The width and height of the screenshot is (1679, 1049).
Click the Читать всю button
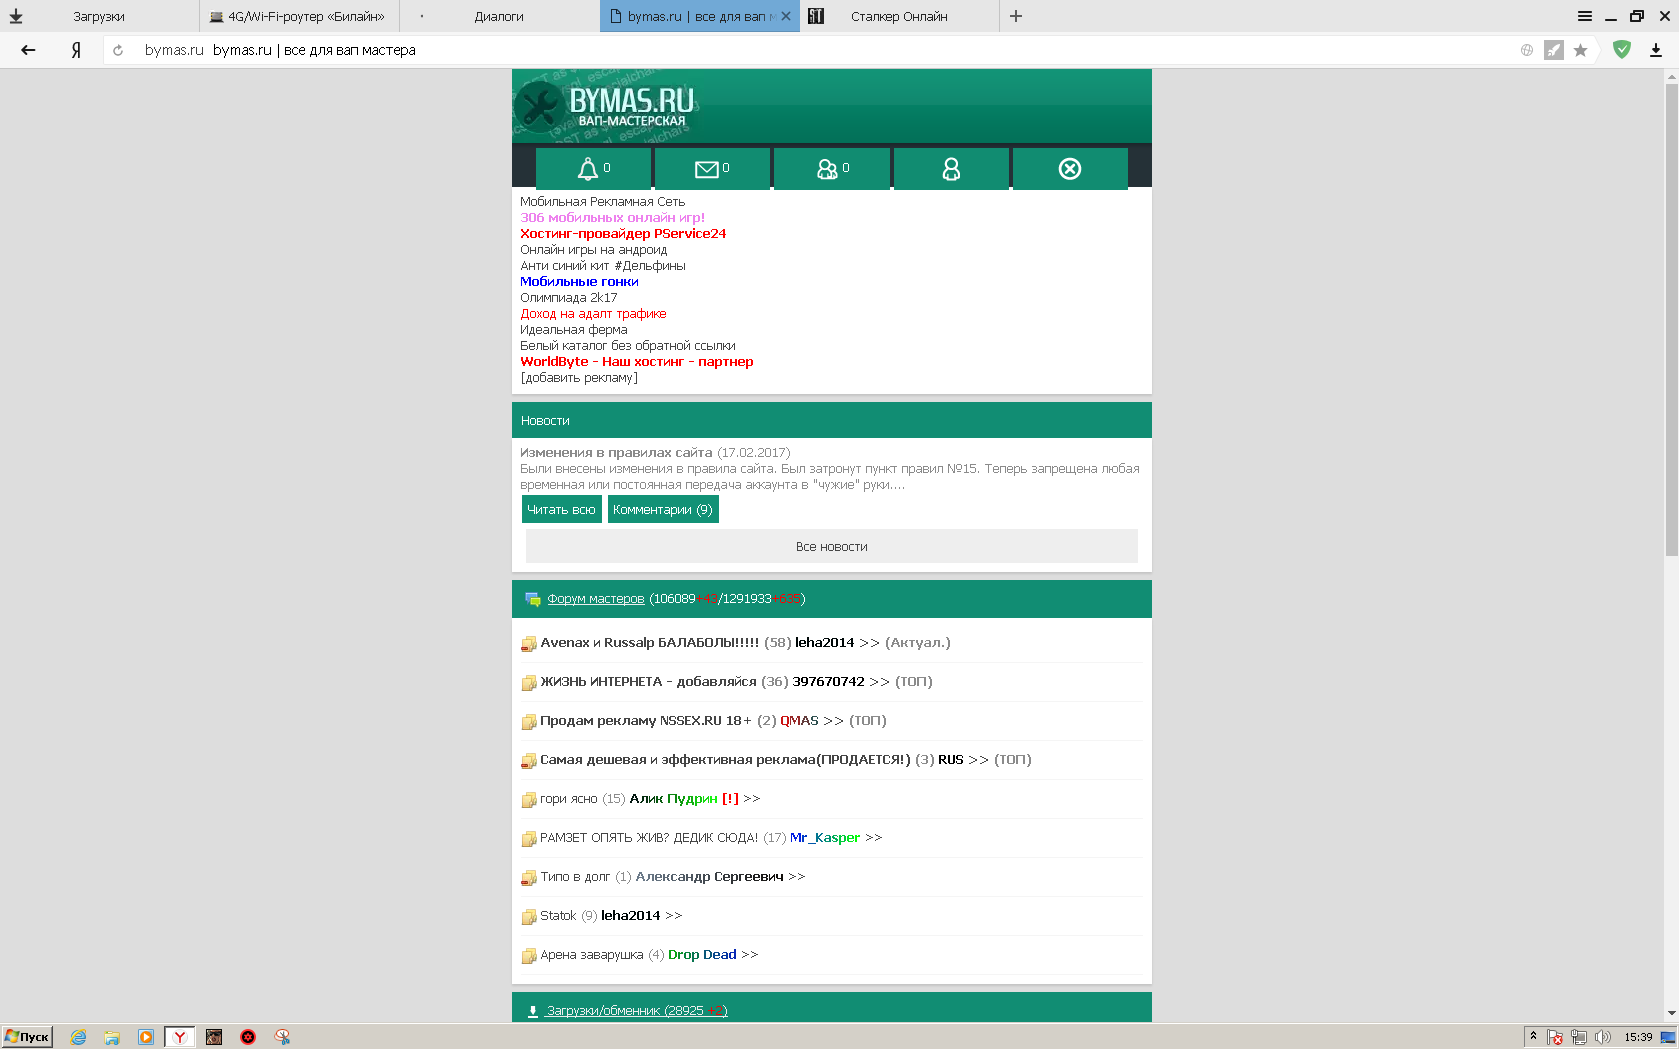click(x=561, y=509)
